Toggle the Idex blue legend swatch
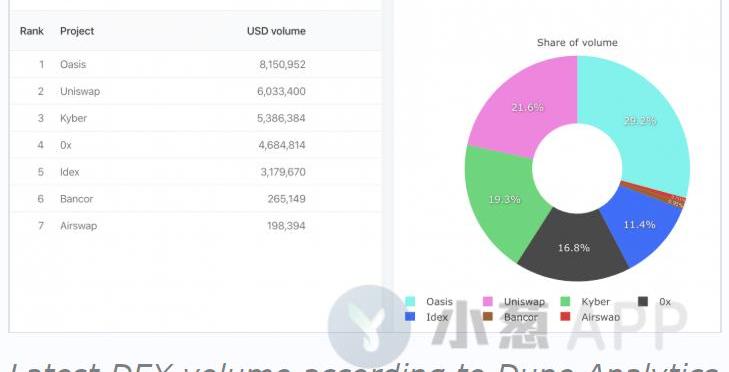729x372 pixels. pyautogui.click(x=410, y=317)
